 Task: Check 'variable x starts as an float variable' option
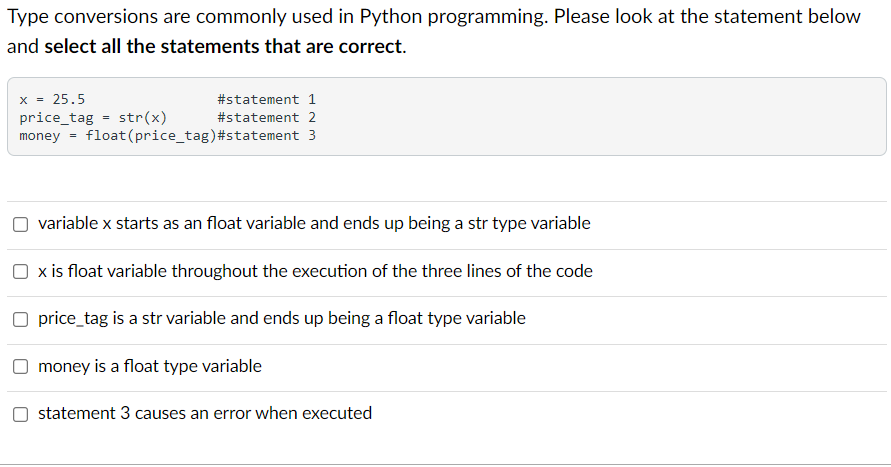pos(20,224)
